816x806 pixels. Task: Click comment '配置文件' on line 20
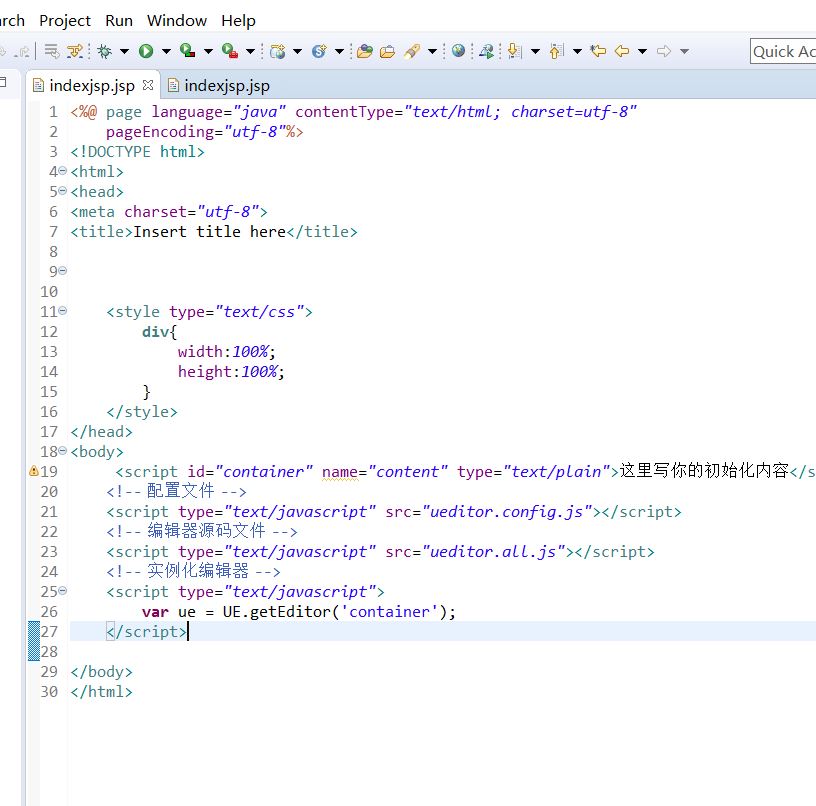(x=181, y=491)
